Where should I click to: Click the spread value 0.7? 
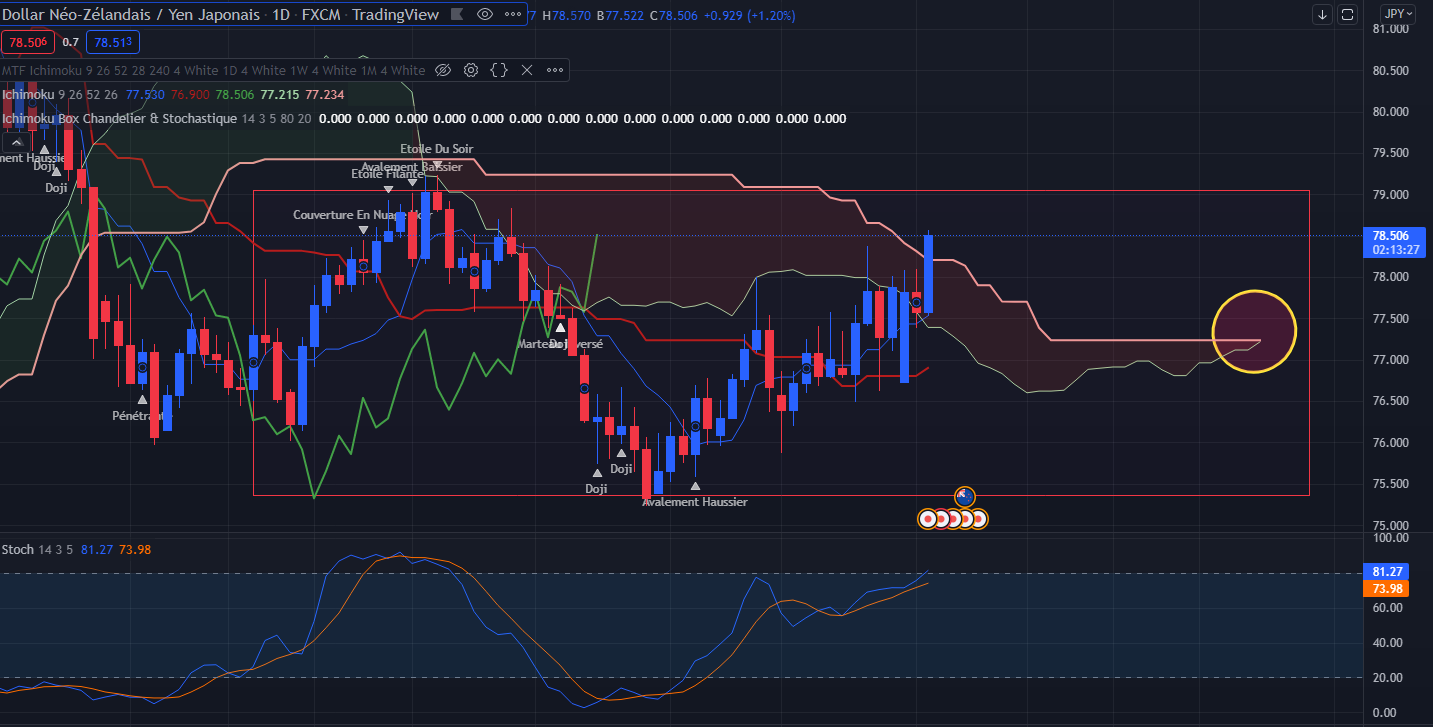(71, 42)
